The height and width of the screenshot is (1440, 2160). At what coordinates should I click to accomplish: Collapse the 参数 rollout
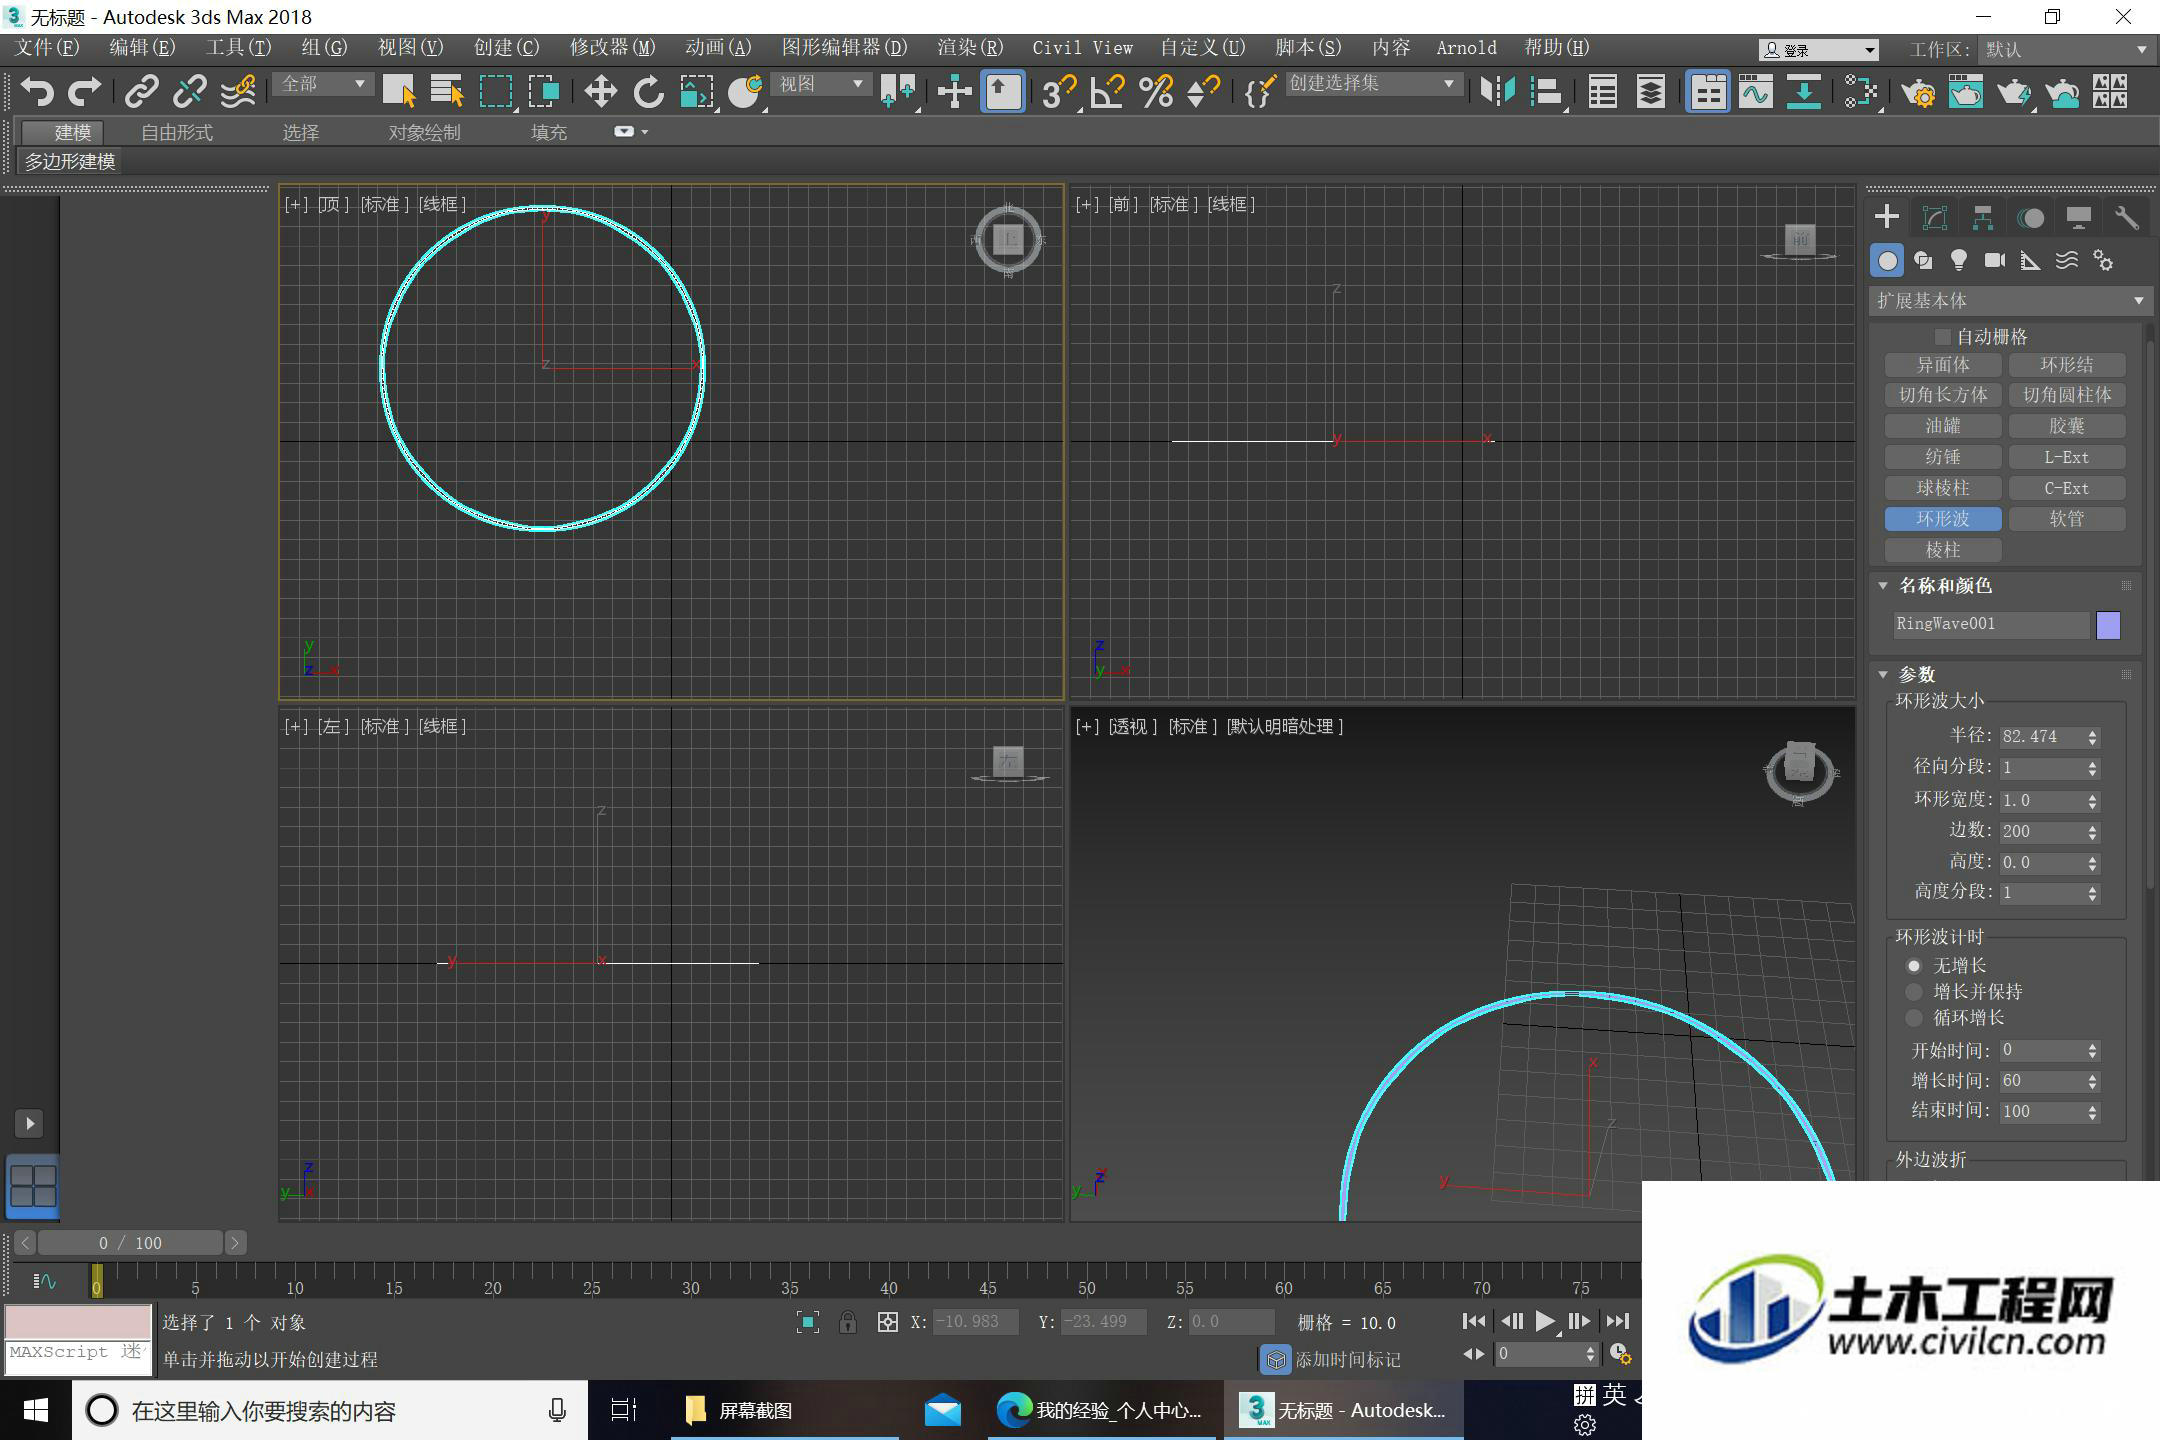(x=1883, y=675)
